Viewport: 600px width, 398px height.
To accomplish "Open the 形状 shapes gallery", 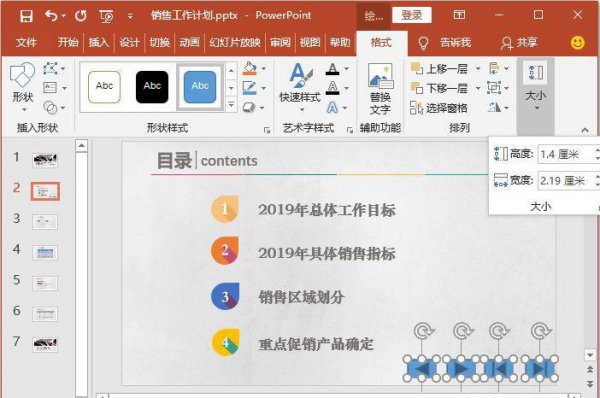I will (x=23, y=88).
